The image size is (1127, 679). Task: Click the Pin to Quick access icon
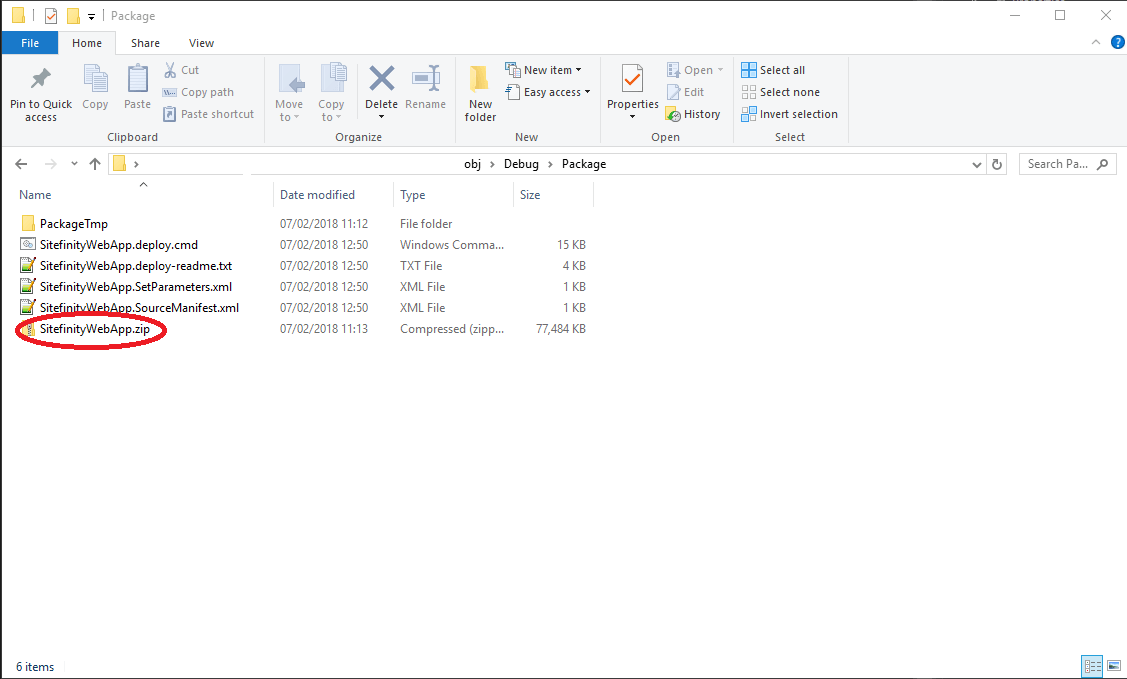tap(40, 80)
